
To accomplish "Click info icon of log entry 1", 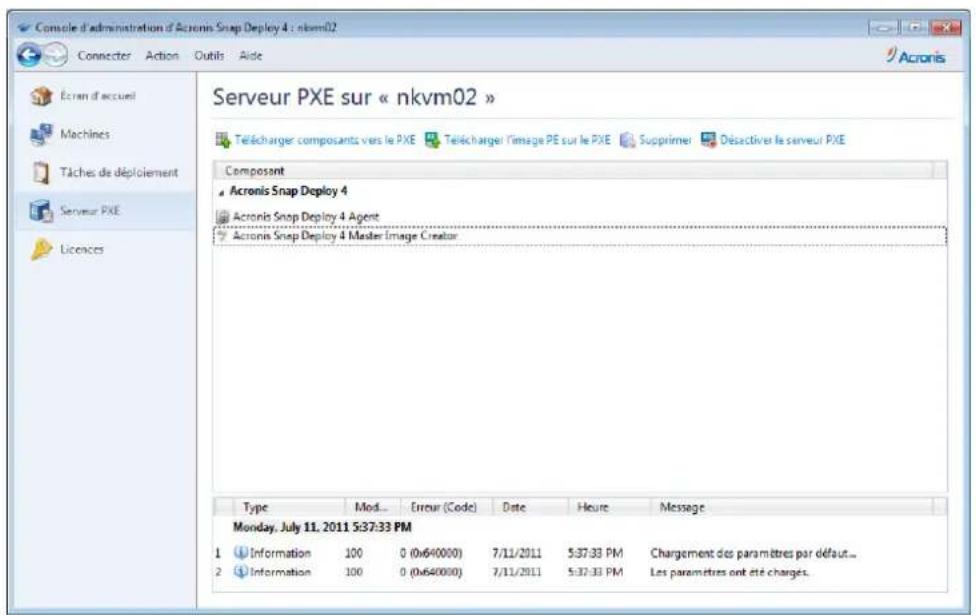I will pos(240,553).
